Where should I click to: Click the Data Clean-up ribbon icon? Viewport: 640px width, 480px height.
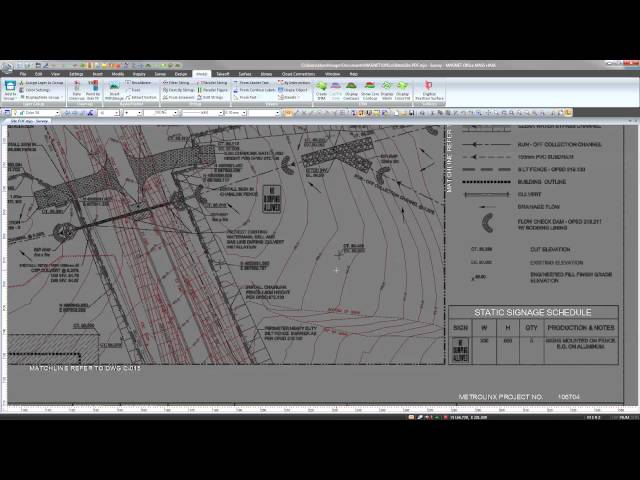click(x=76, y=90)
